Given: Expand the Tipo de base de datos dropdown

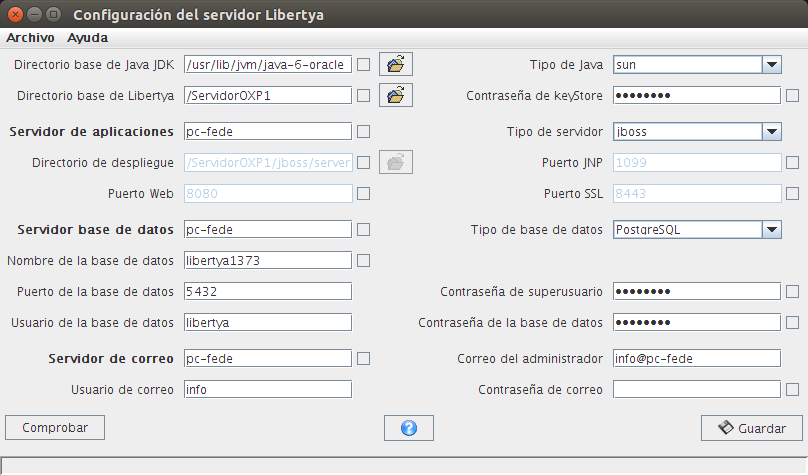Looking at the screenshot, I should [771, 230].
